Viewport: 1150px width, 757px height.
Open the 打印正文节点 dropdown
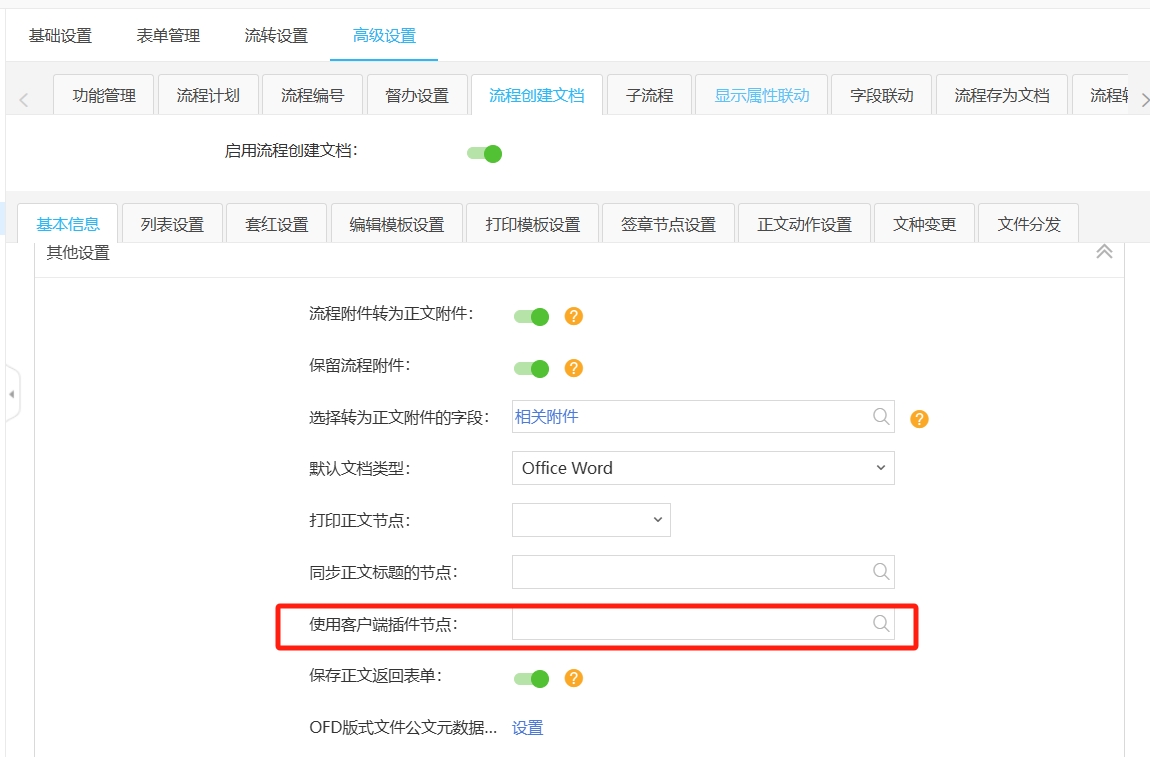pyautogui.click(x=591, y=520)
